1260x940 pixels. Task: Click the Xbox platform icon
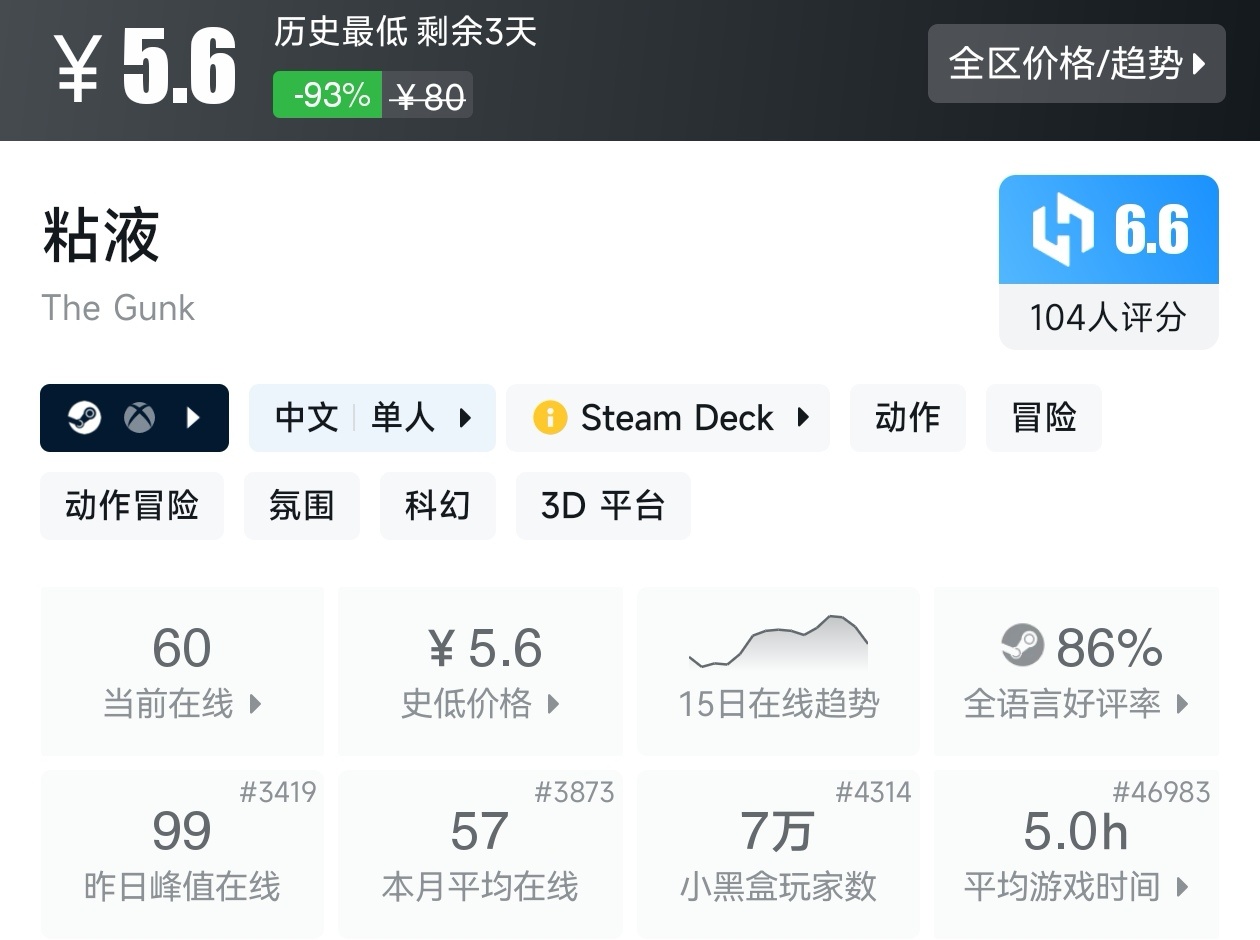pyautogui.click(x=140, y=417)
